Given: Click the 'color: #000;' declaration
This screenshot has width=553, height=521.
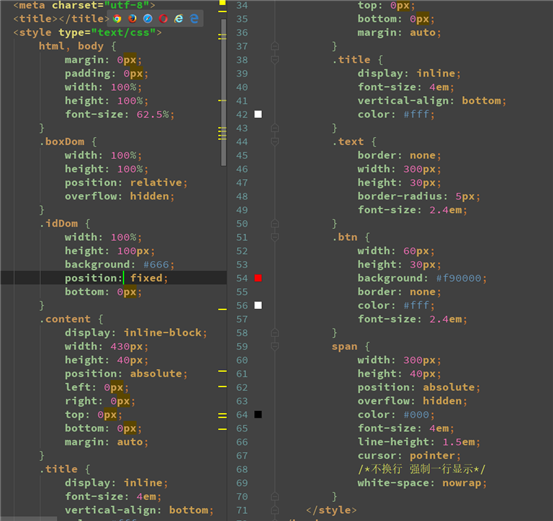Looking at the screenshot, I should click(x=396, y=414).
